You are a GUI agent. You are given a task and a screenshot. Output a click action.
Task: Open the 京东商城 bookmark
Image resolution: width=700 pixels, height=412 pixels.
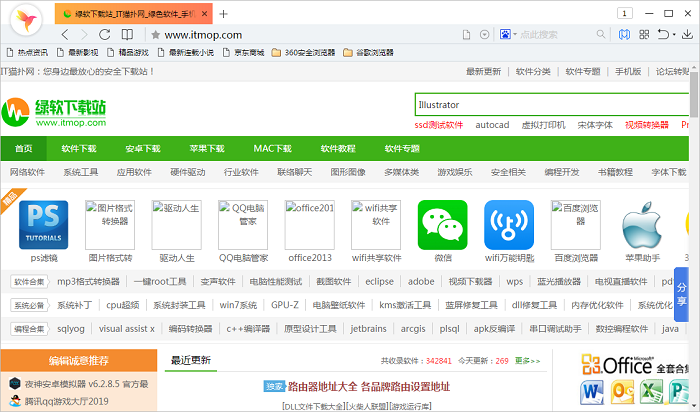coord(244,53)
